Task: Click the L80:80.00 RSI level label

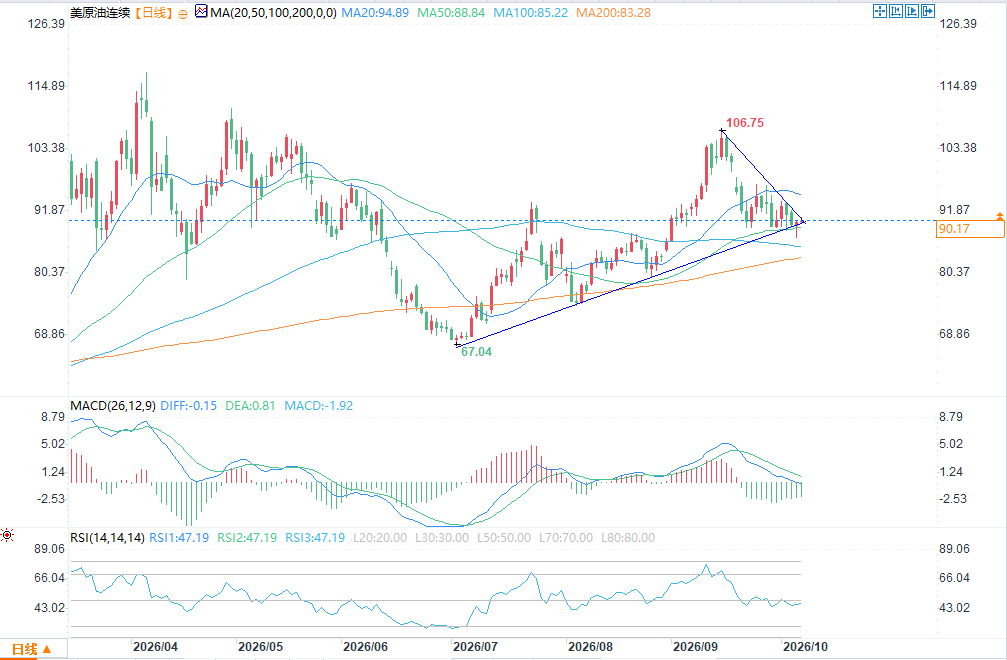Action: pos(628,538)
